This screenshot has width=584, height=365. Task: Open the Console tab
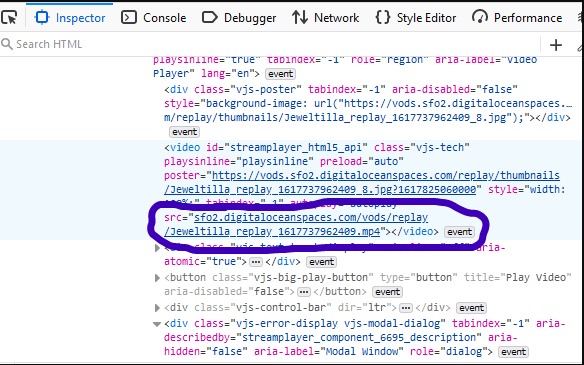coord(154,18)
